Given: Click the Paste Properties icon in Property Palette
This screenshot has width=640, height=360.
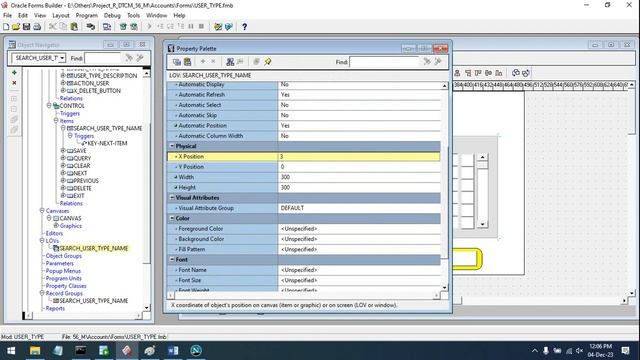Looking at the screenshot, I should click(x=187, y=62).
